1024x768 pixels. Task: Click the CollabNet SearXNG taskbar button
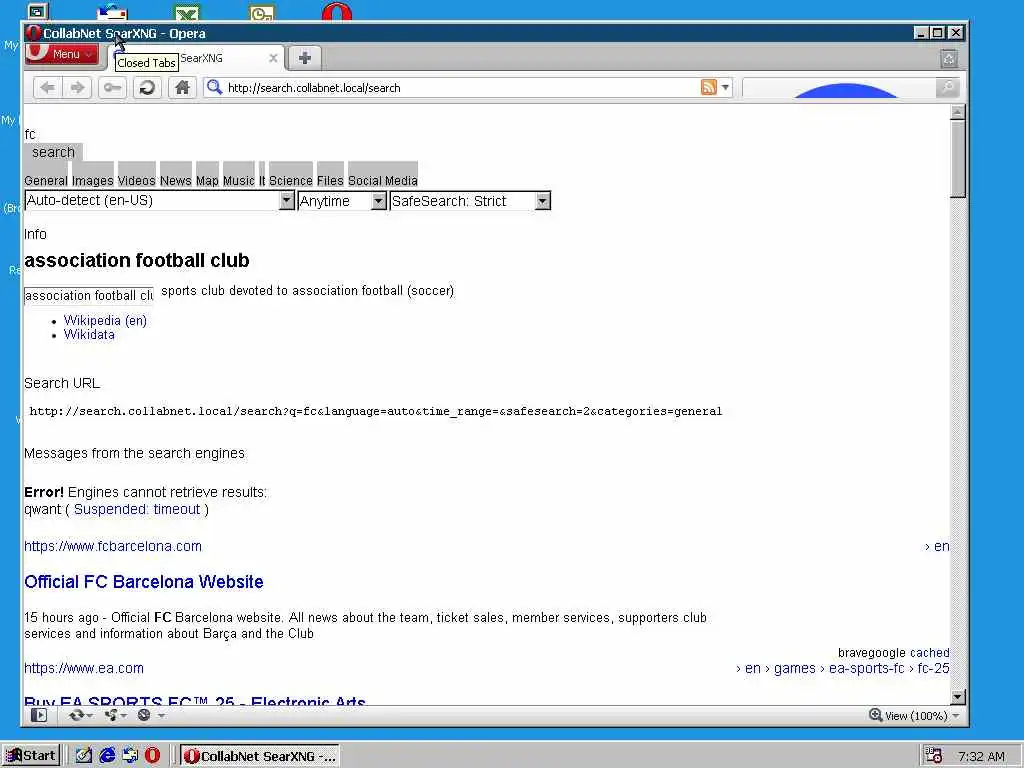coord(259,756)
